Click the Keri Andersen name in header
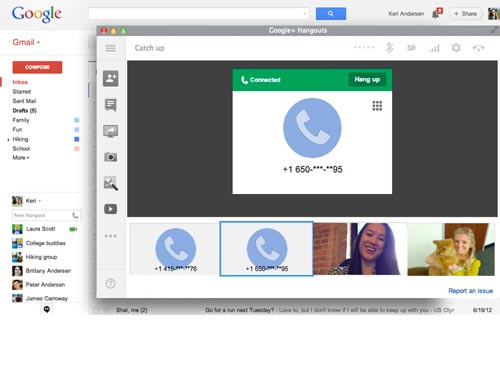 coord(406,14)
